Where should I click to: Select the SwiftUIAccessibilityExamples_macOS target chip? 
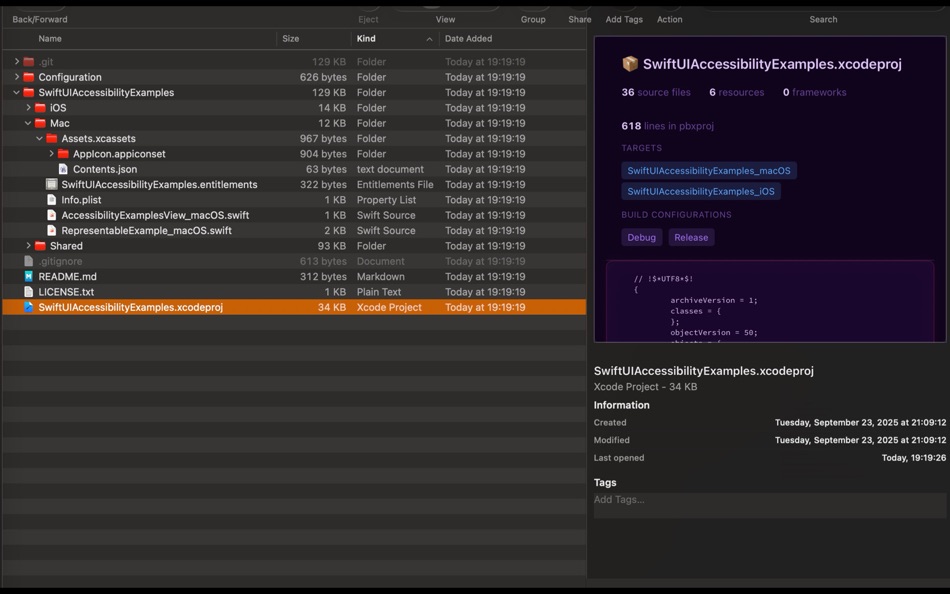(707, 170)
